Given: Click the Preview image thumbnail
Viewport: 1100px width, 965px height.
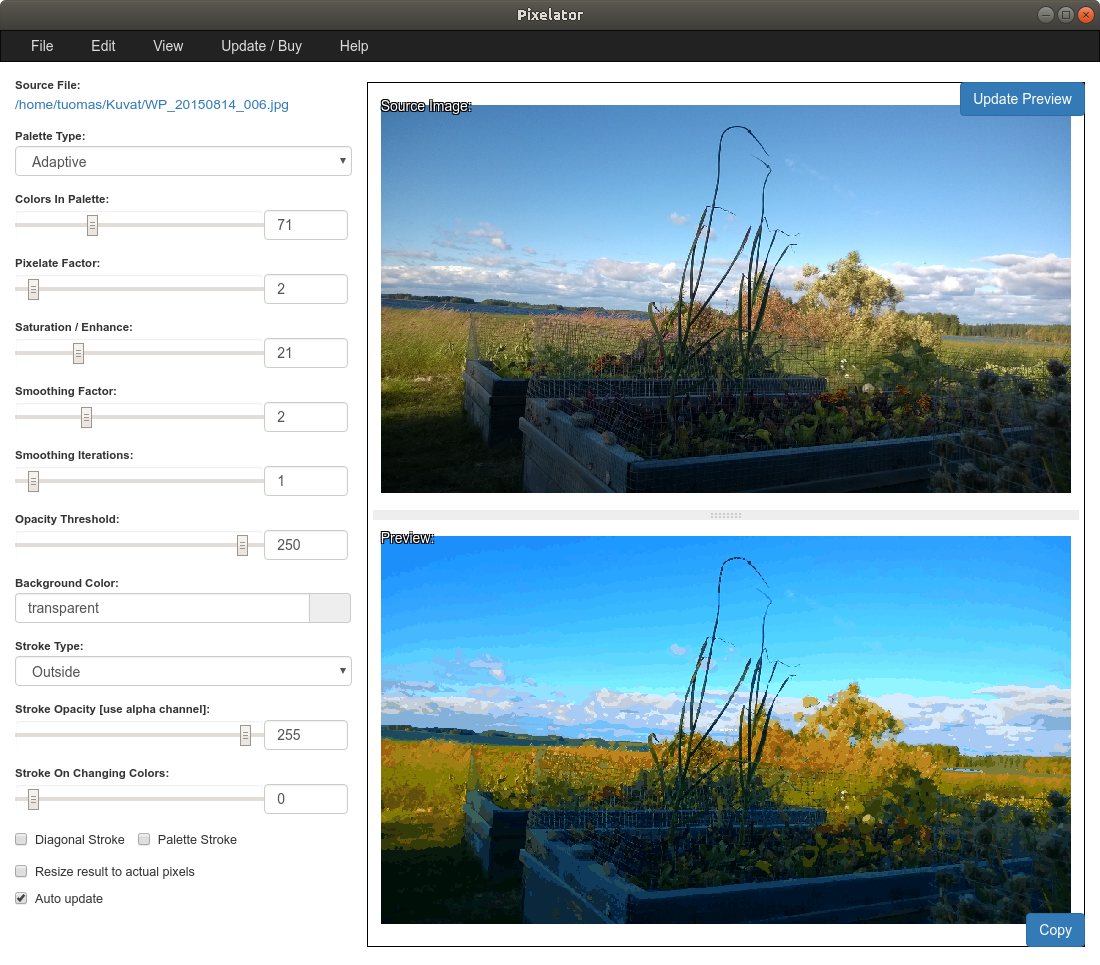Looking at the screenshot, I should [725, 730].
